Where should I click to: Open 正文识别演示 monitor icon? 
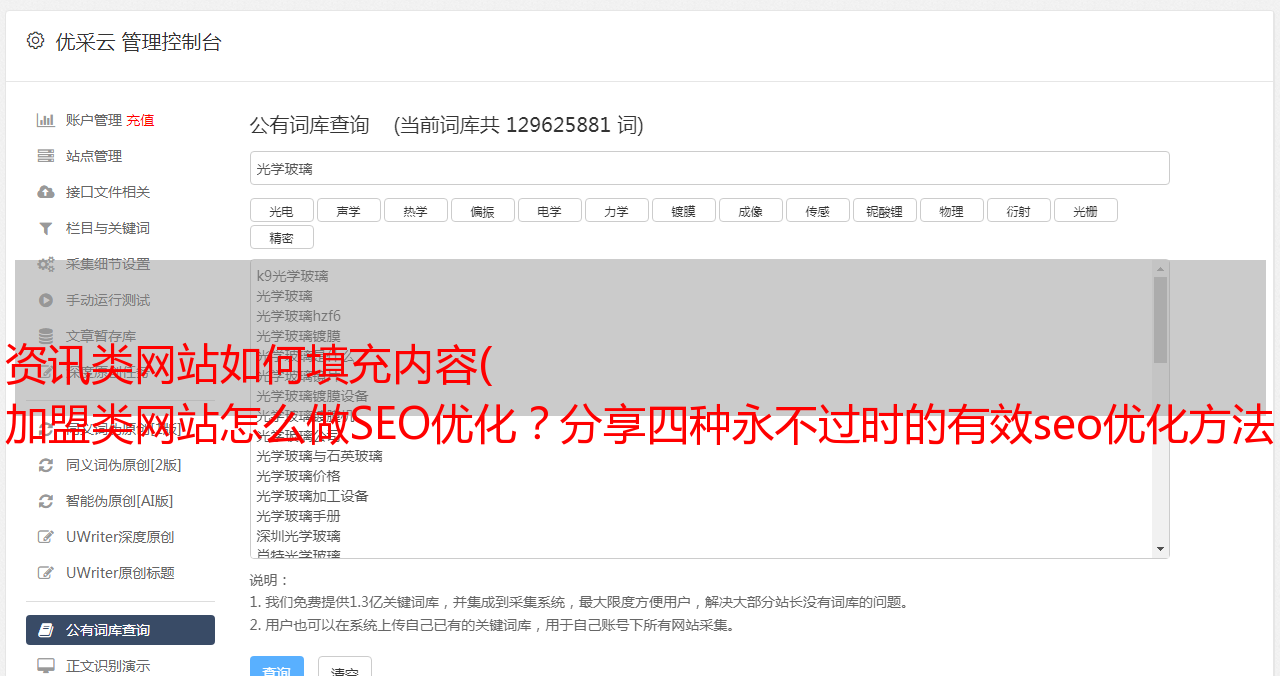(x=46, y=666)
